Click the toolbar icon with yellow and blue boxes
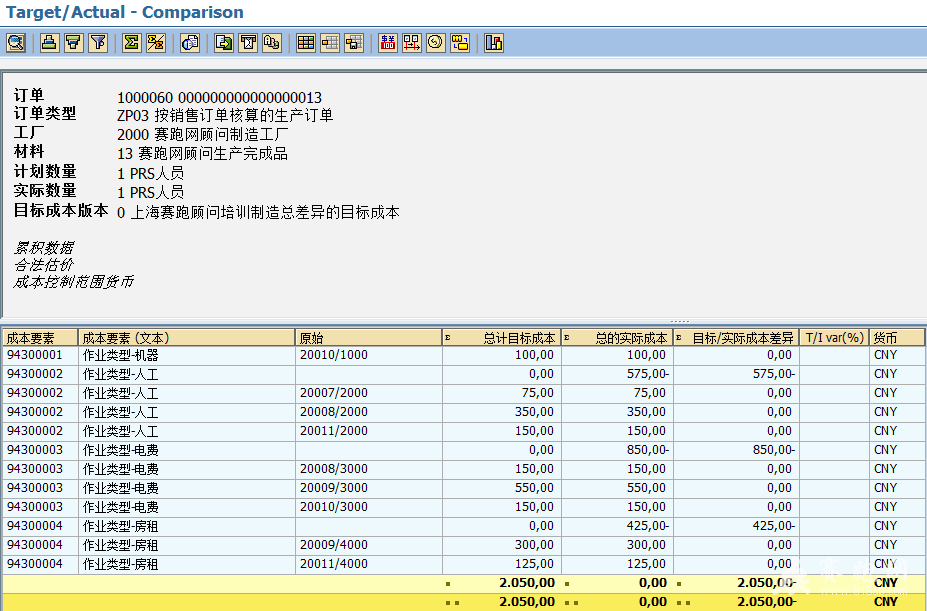This screenshot has width=927, height=611. point(460,43)
